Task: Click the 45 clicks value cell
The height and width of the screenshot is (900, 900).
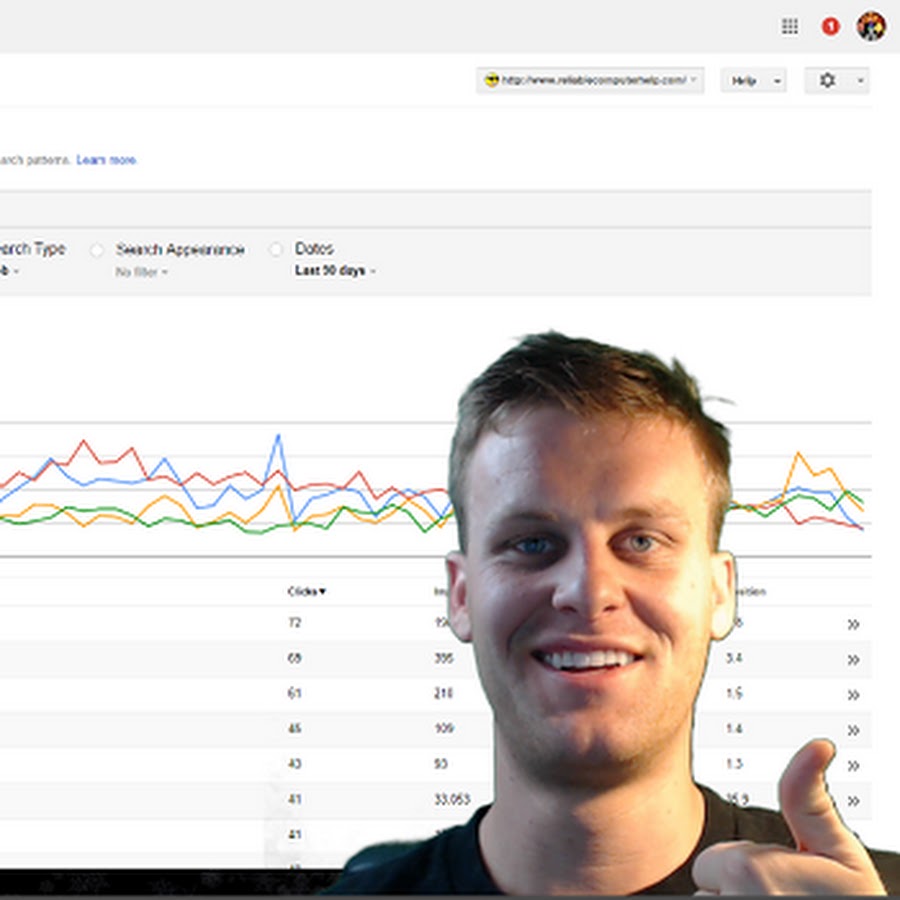Action: pyautogui.click(x=294, y=729)
